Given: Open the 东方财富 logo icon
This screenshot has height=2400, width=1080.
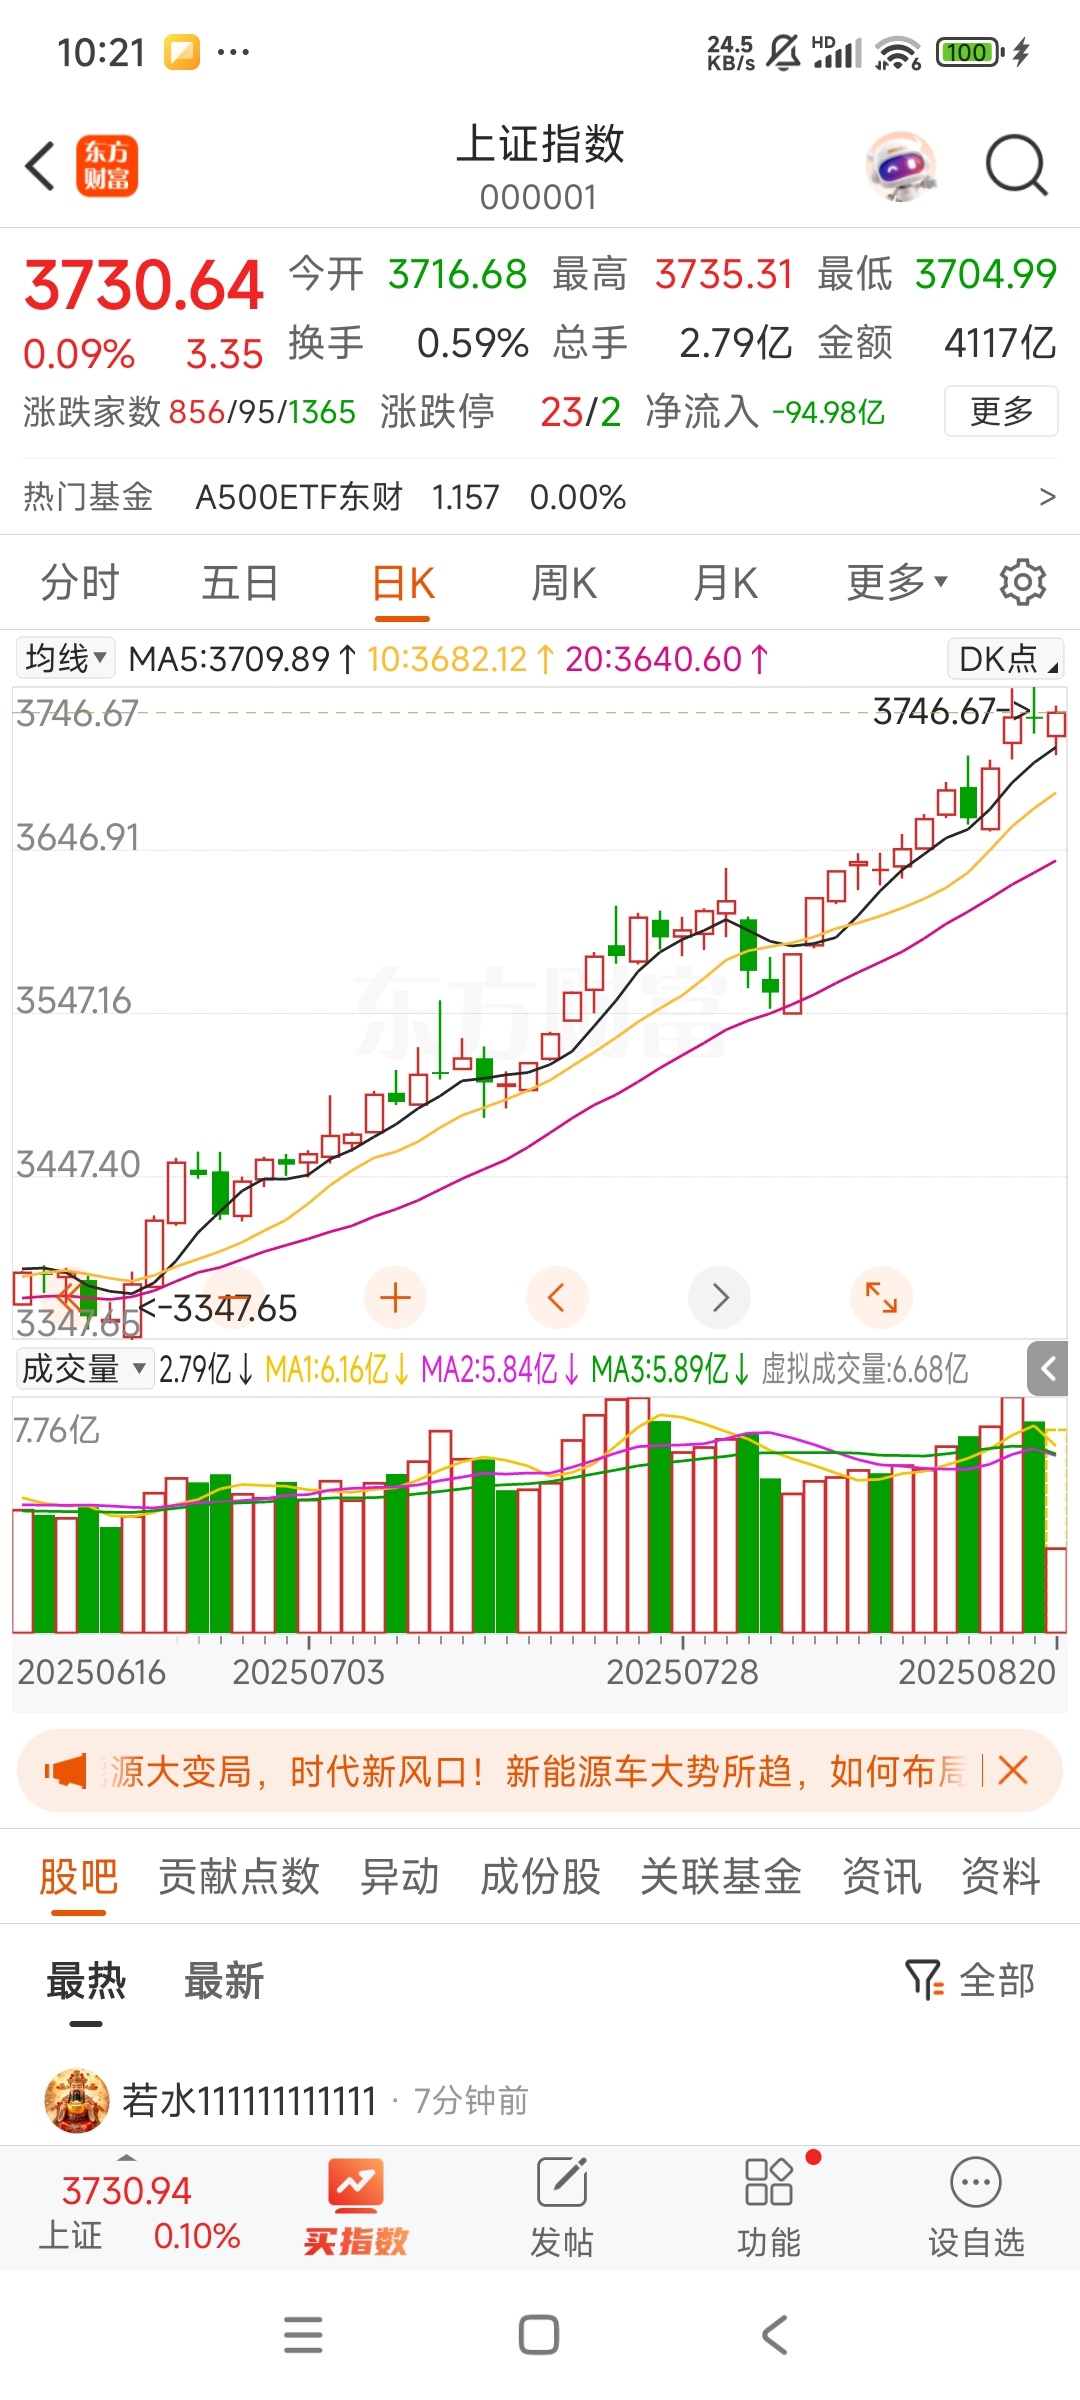Looking at the screenshot, I should tap(107, 166).
